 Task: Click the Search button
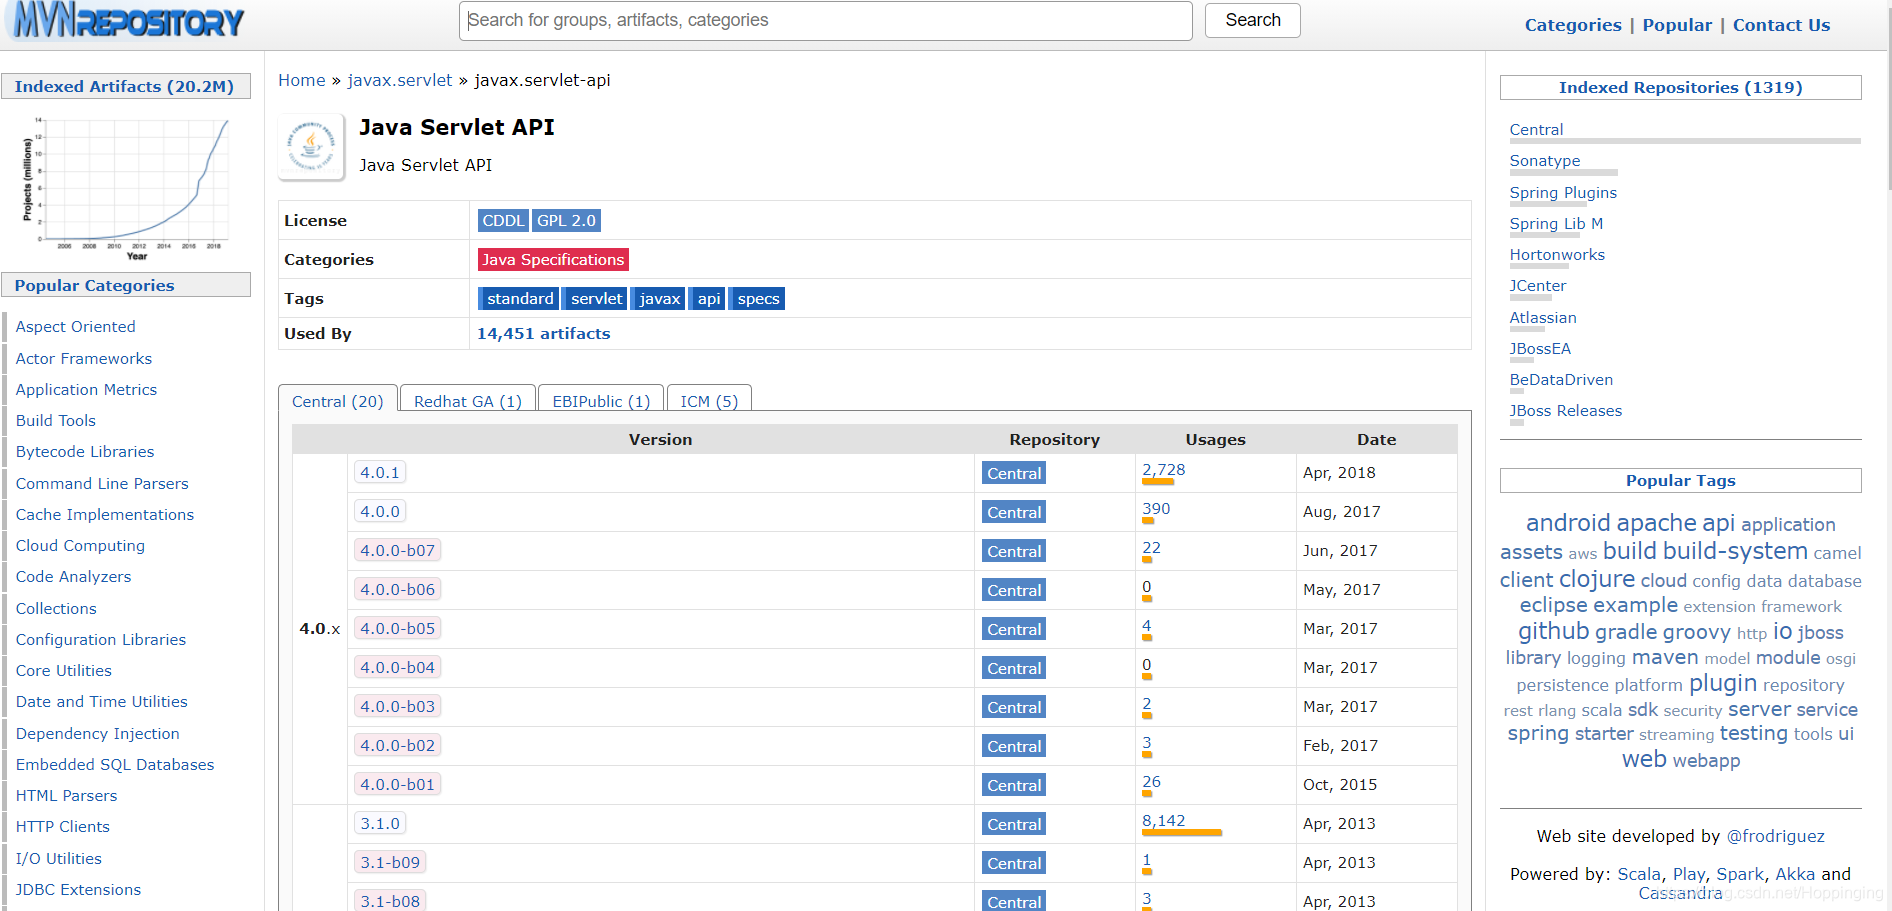pos(1252,20)
